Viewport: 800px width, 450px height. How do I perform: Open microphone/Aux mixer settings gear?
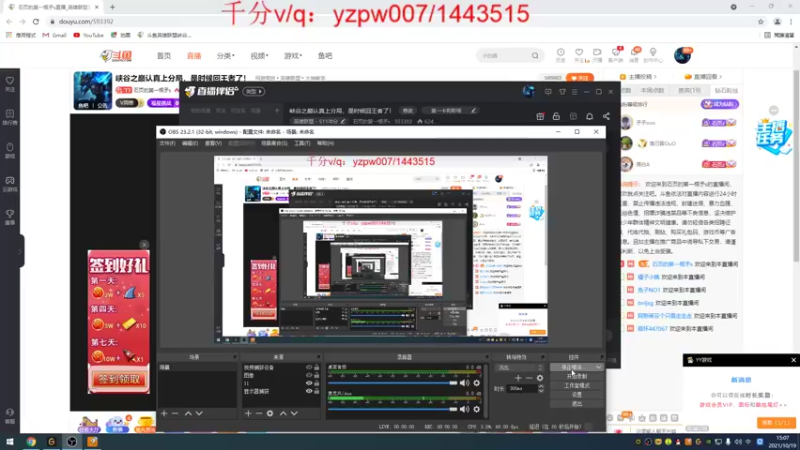[x=477, y=409]
